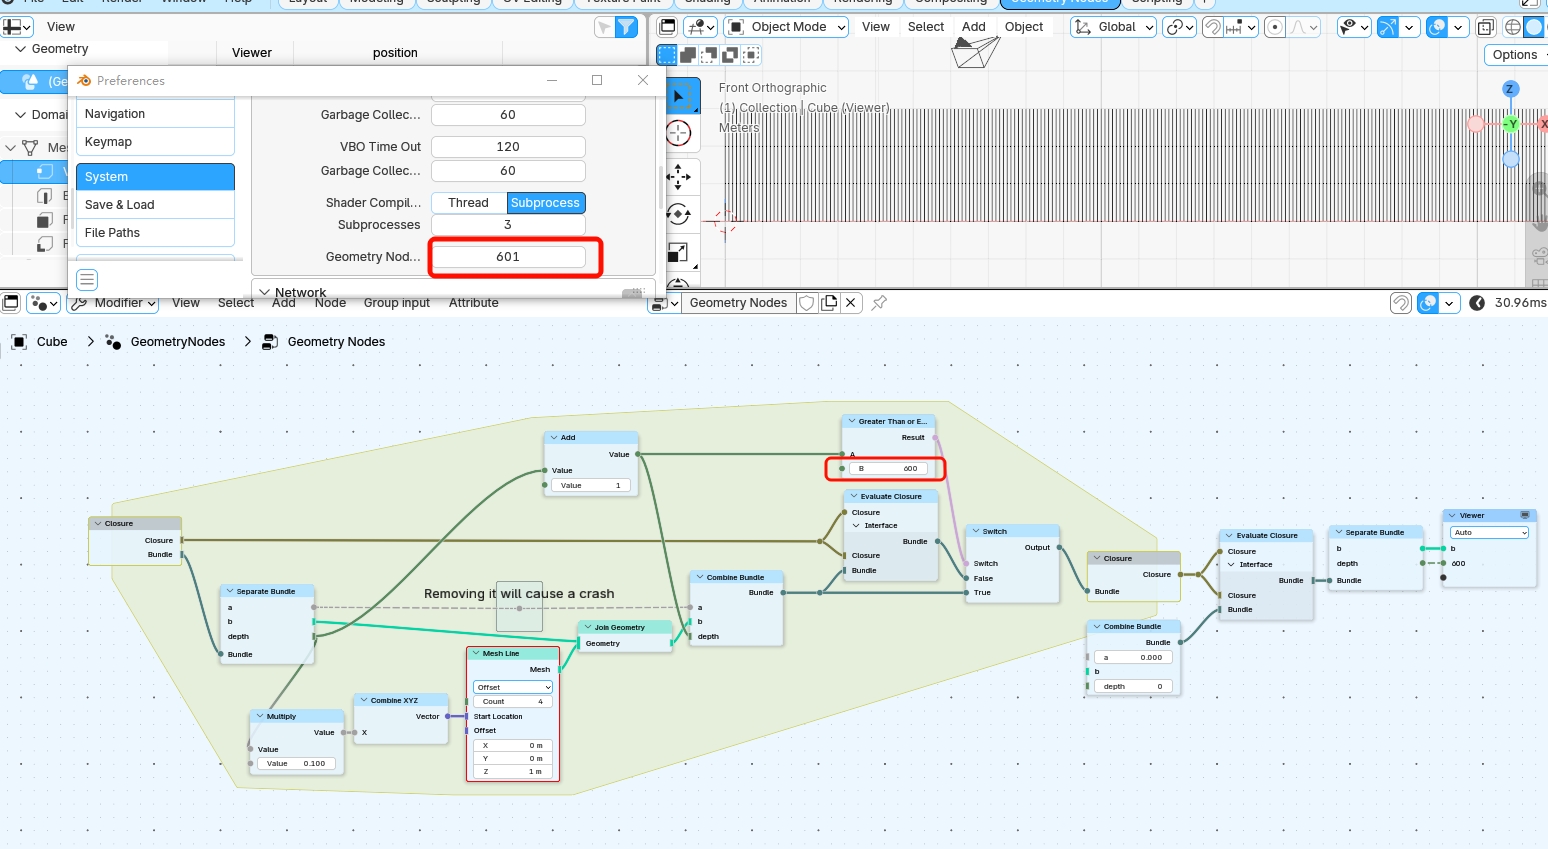
Task: Click the fake user shield icon
Action: (807, 303)
